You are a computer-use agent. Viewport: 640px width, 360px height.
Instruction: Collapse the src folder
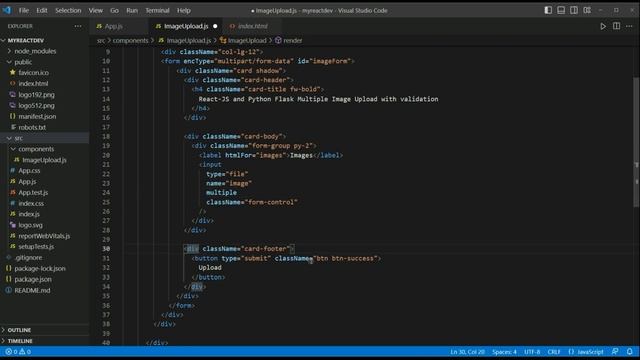point(44,138)
